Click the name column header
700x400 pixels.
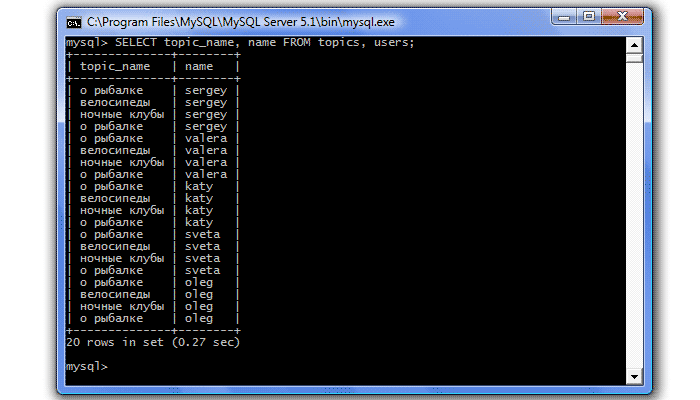pos(200,66)
